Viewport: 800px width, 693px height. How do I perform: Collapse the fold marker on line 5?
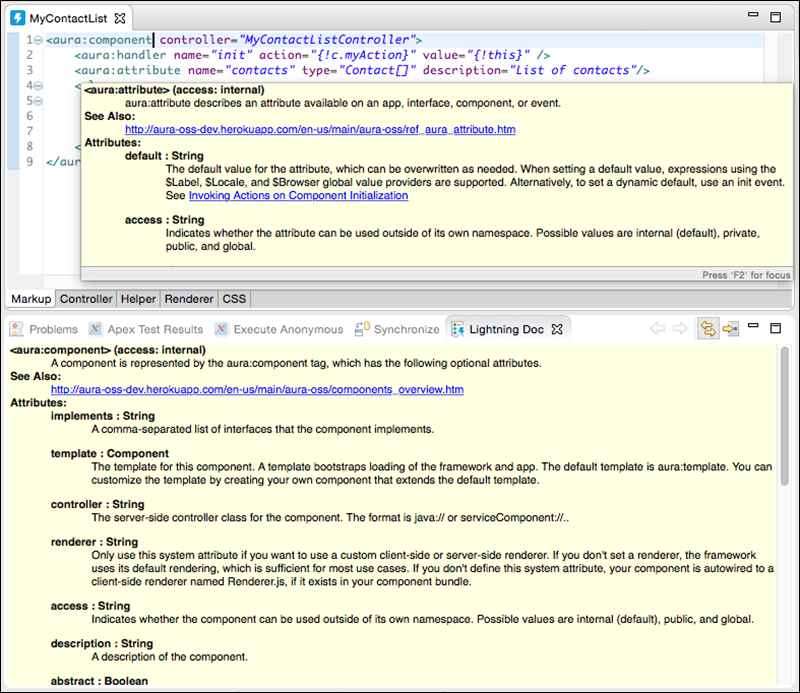point(38,101)
